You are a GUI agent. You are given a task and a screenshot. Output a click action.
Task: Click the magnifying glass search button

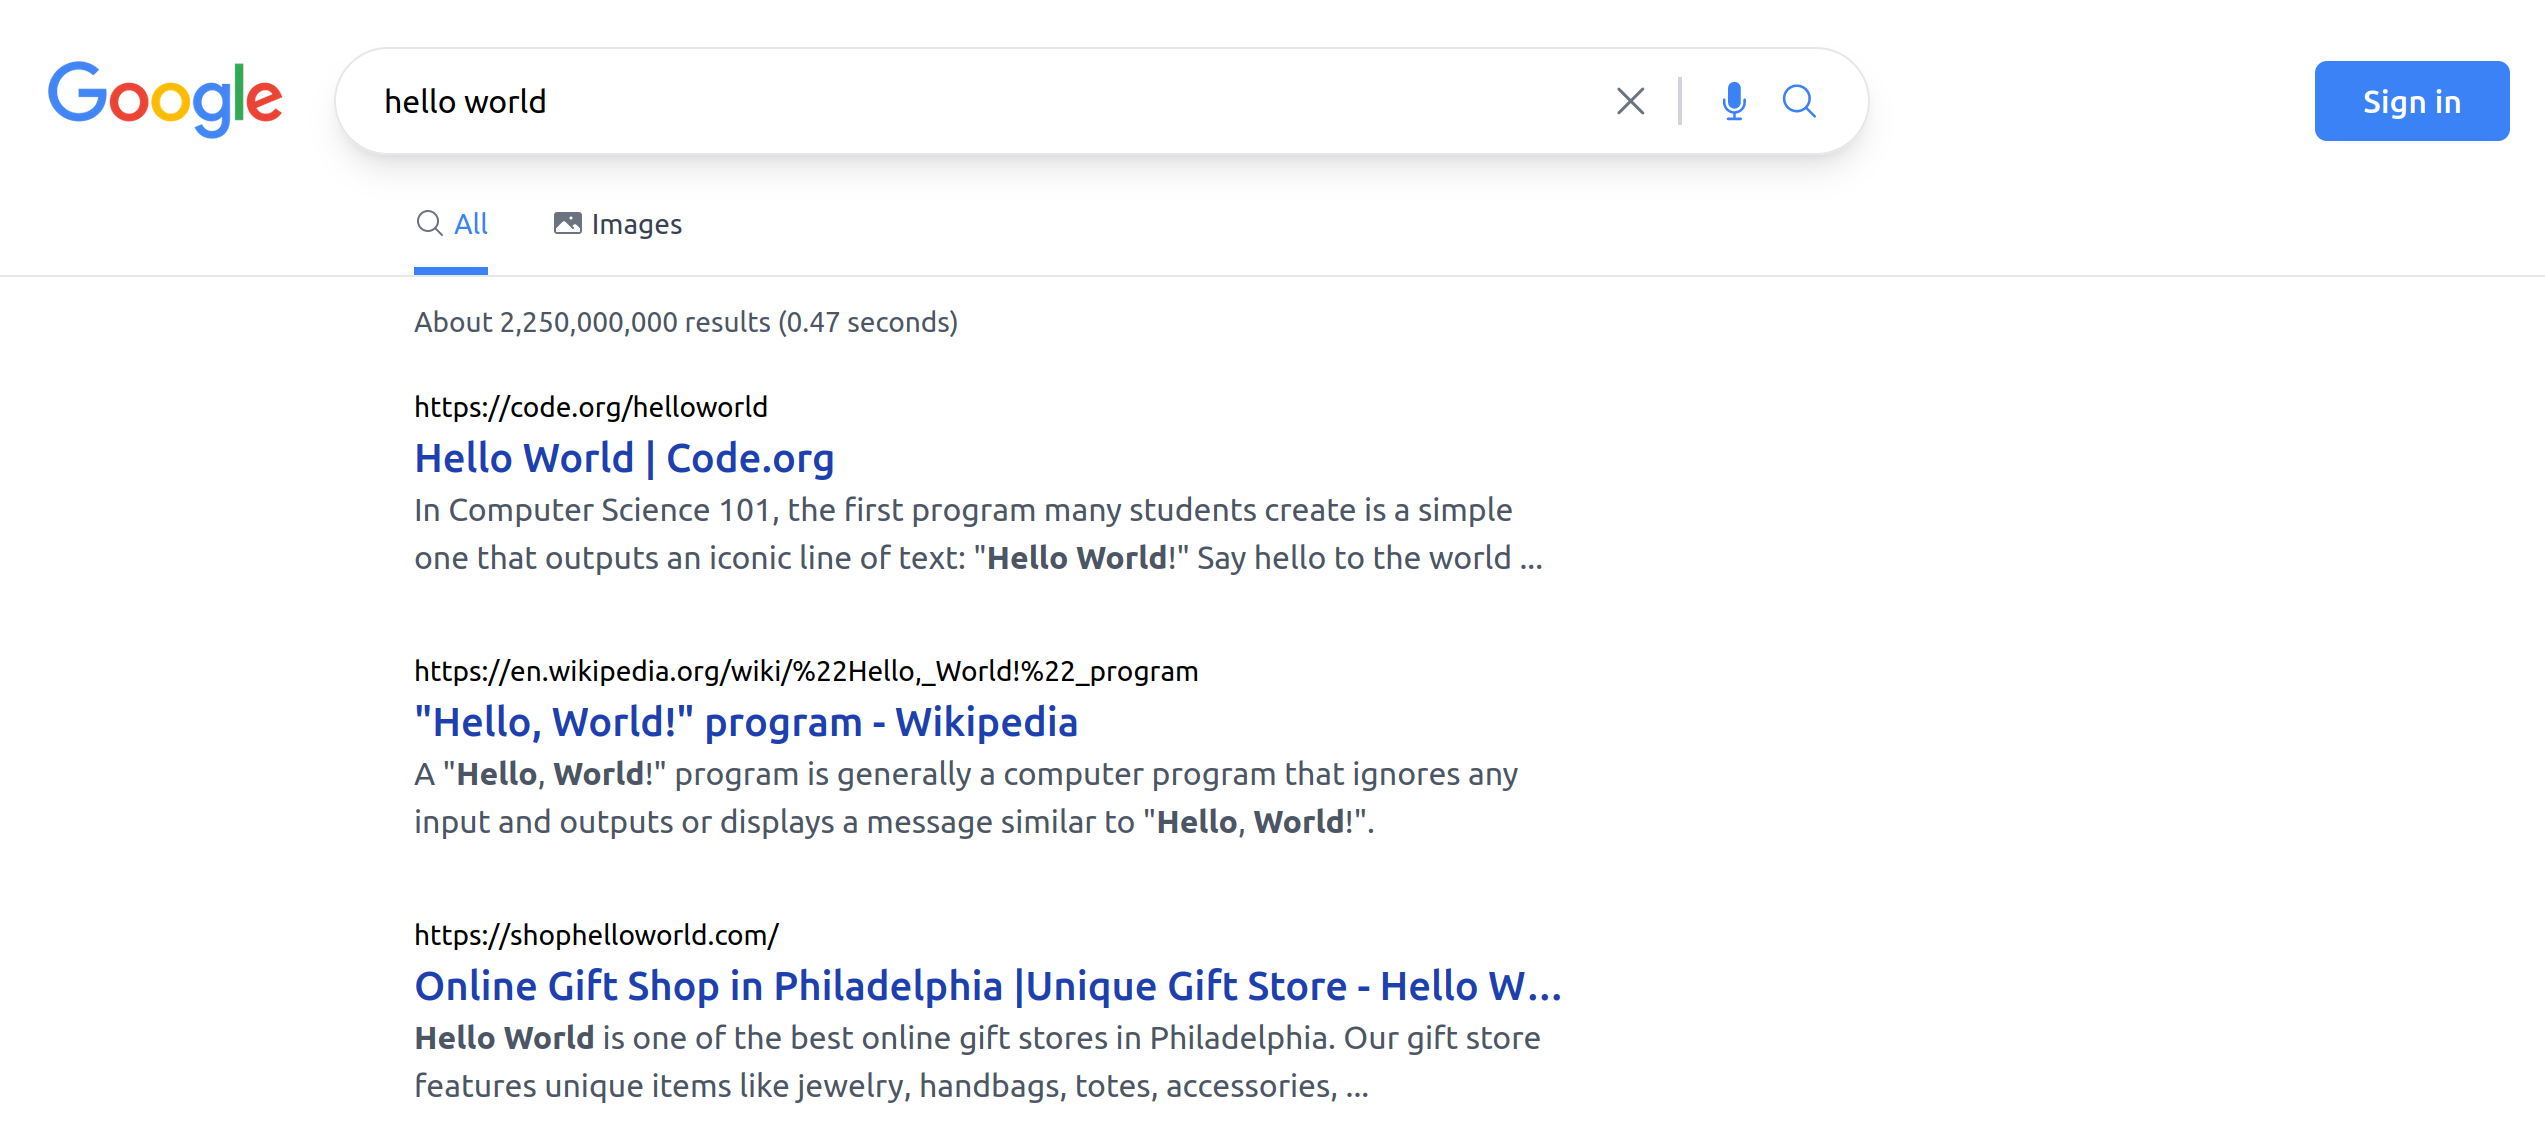tap(1799, 101)
